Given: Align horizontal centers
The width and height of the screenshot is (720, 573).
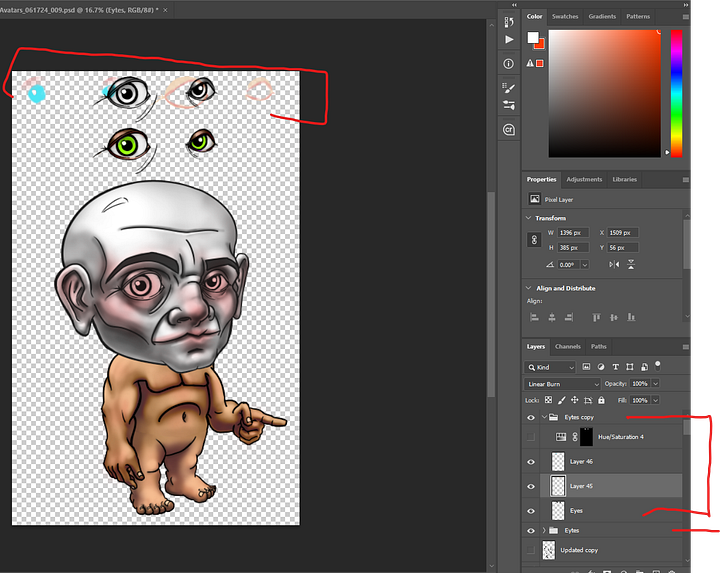Looking at the screenshot, I should pyautogui.click(x=552, y=317).
